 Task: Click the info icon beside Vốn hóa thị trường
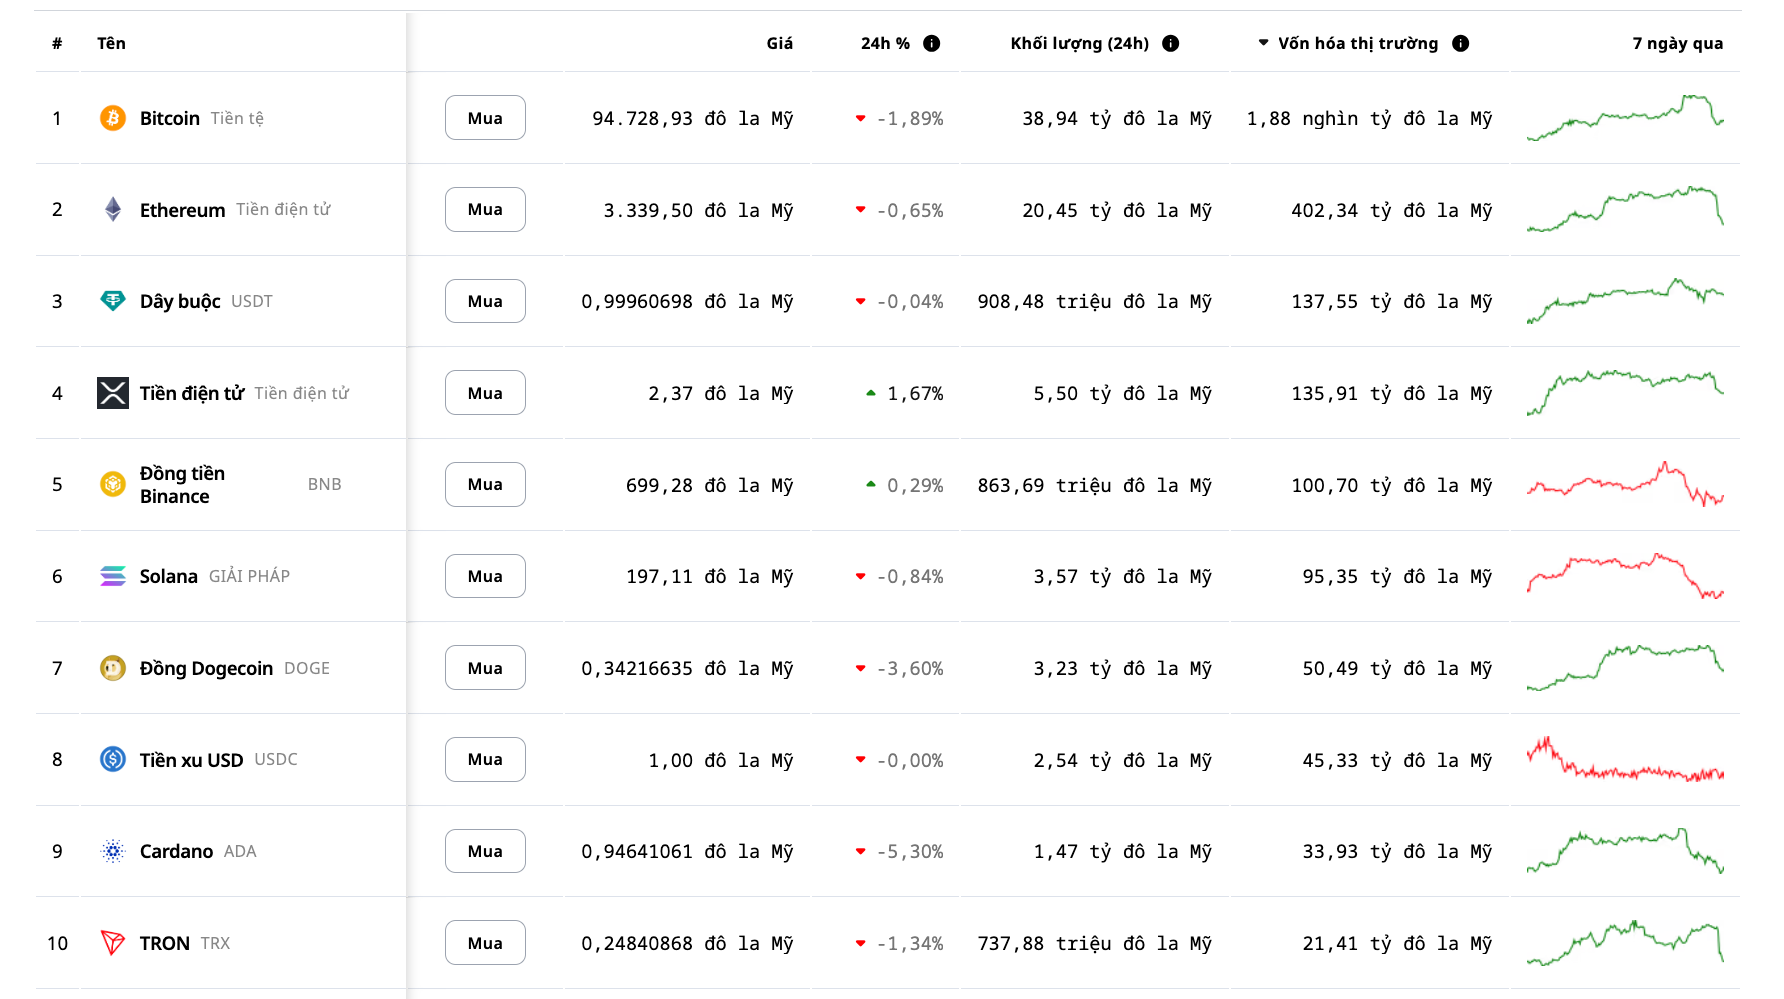(x=1461, y=43)
